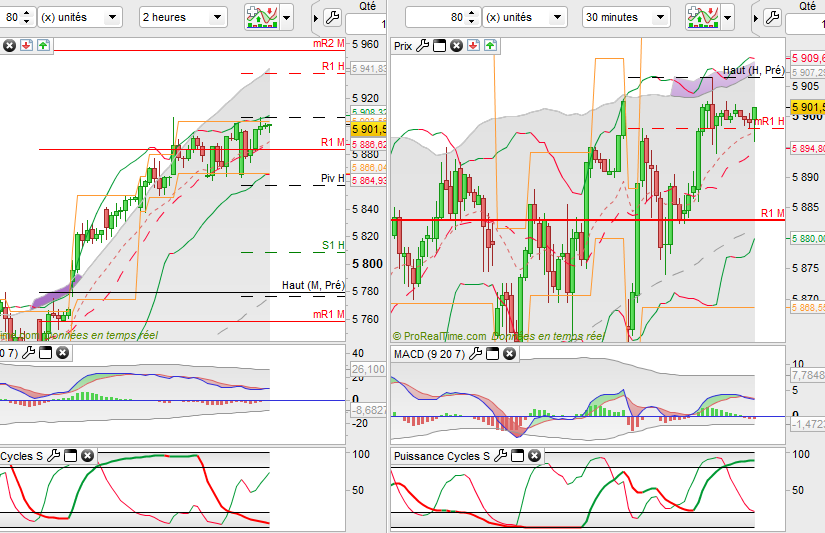Image resolution: width=825 pixels, height=533 pixels.
Task: Toggle the window icon of the Prix panel
Action: (x=439, y=46)
